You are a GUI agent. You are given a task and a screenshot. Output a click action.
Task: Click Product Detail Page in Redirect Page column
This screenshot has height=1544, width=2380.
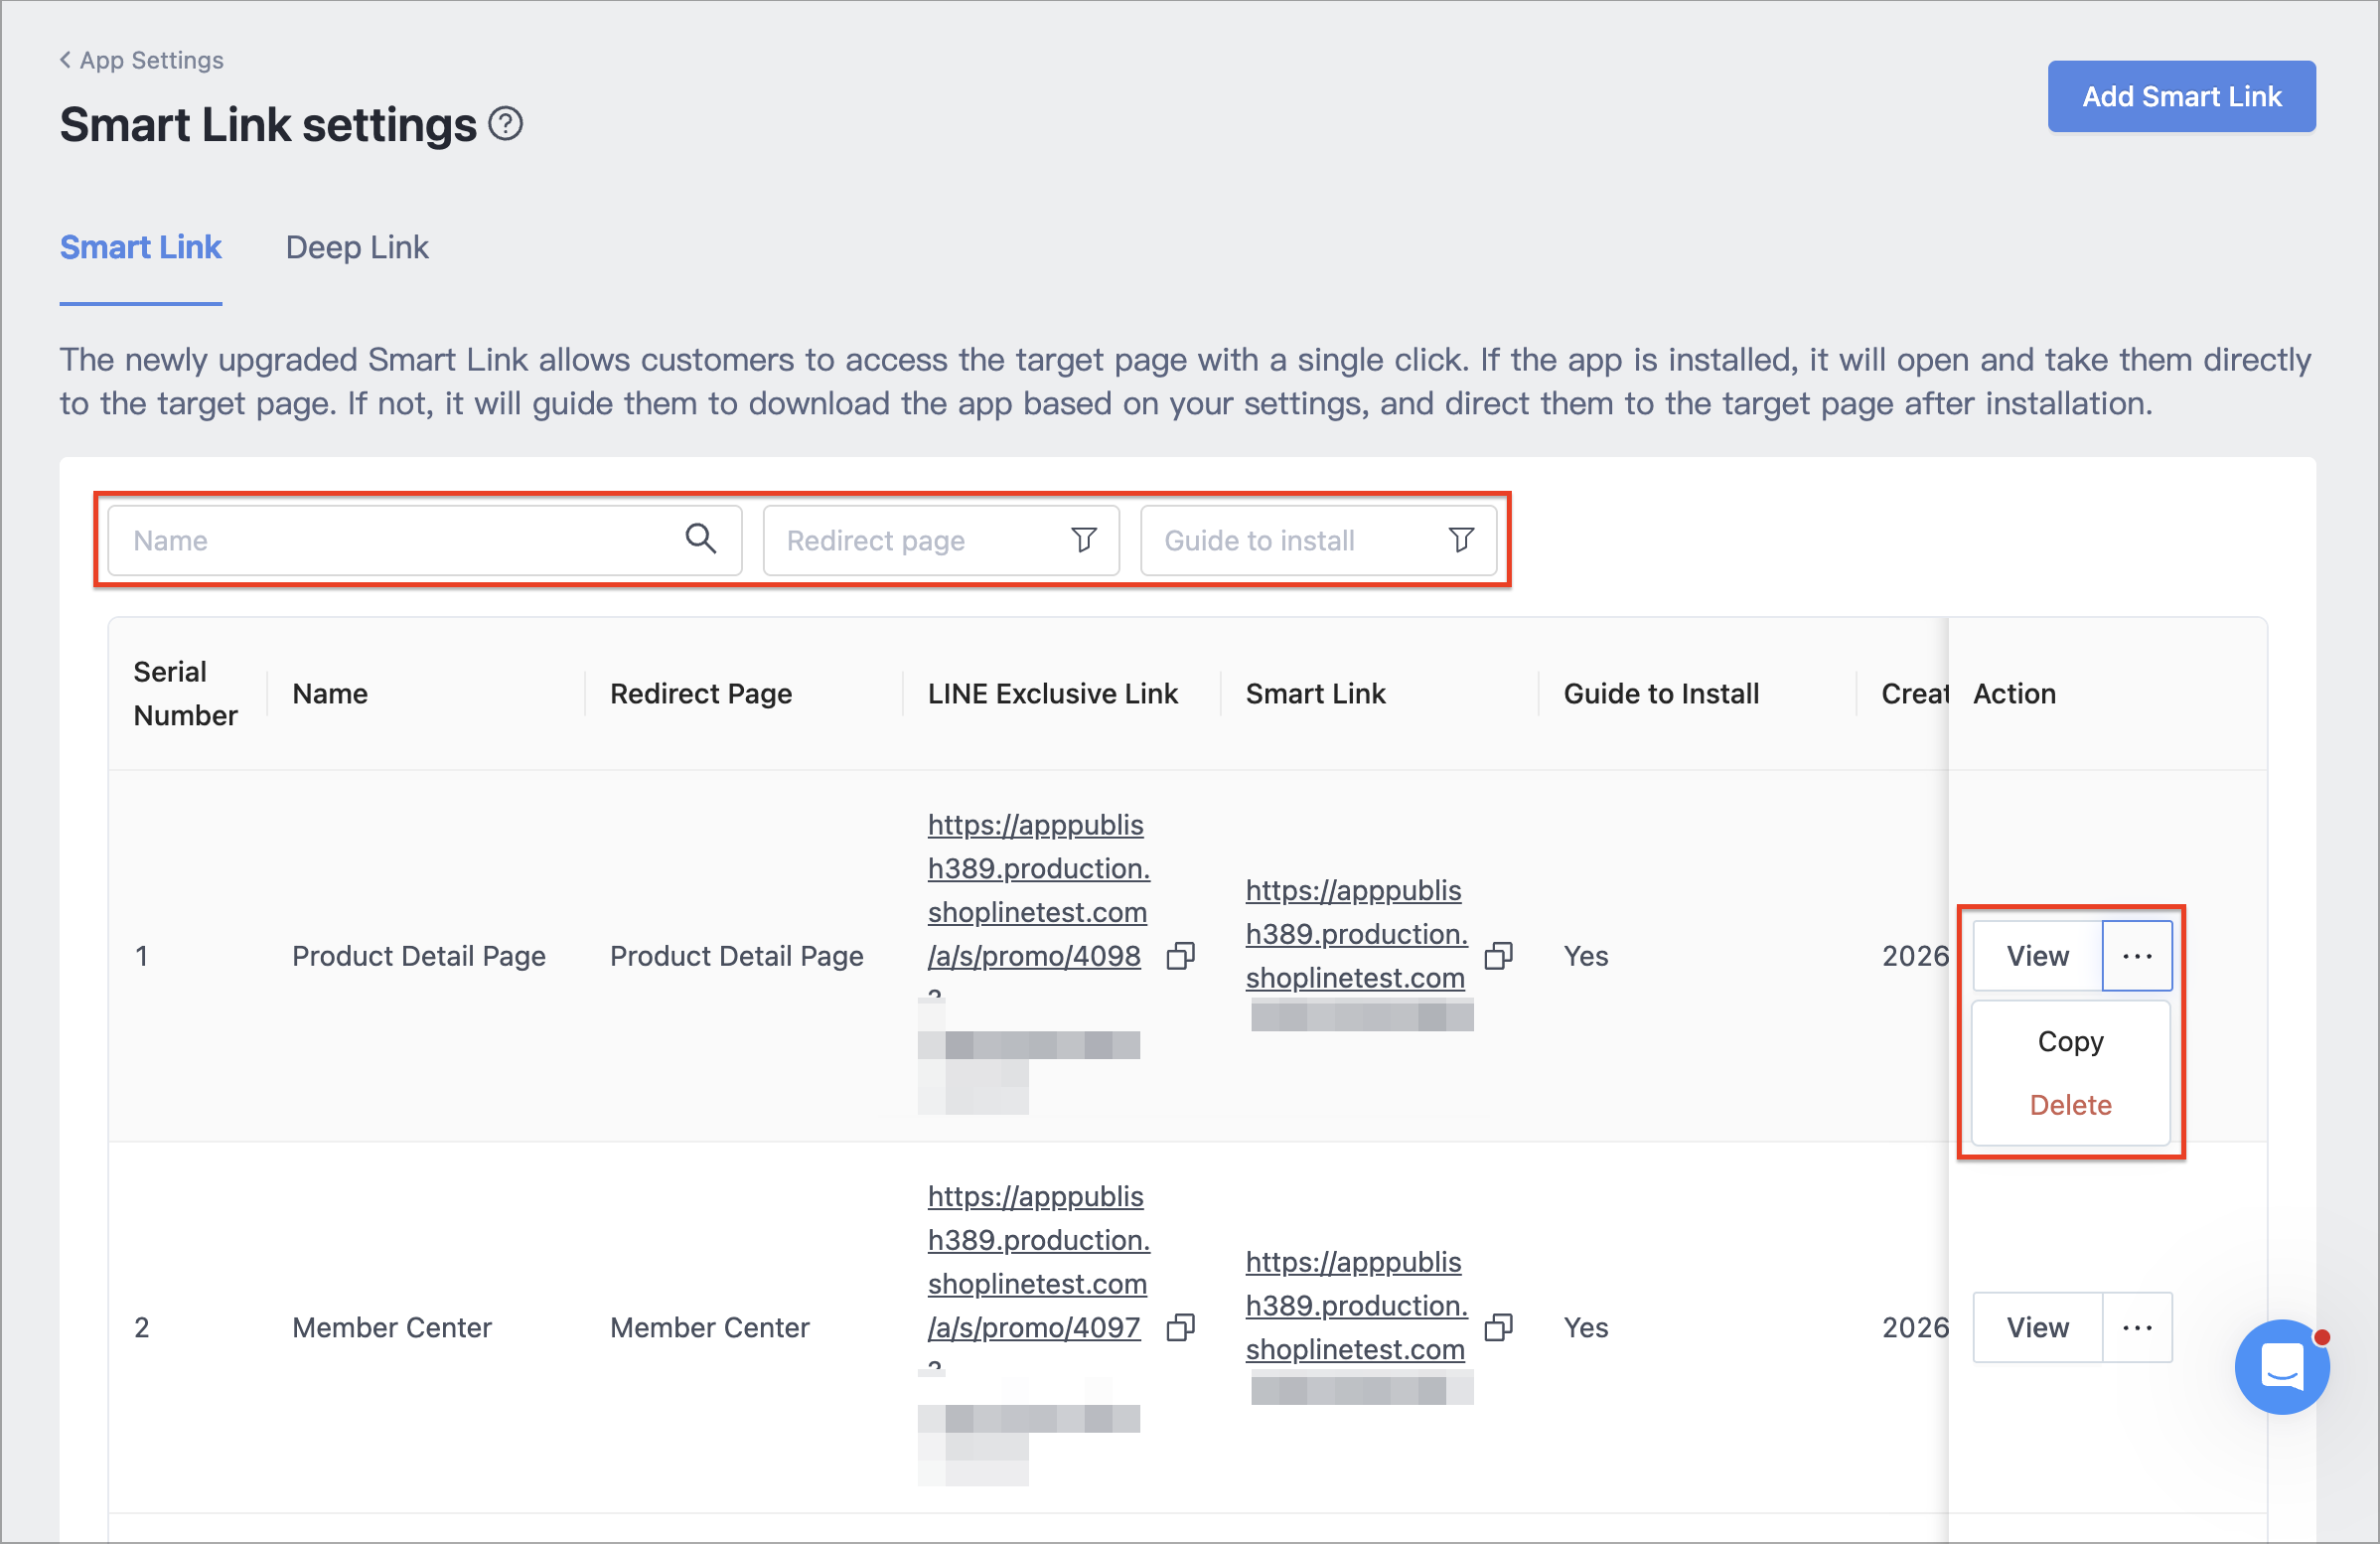tap(736, 956)
